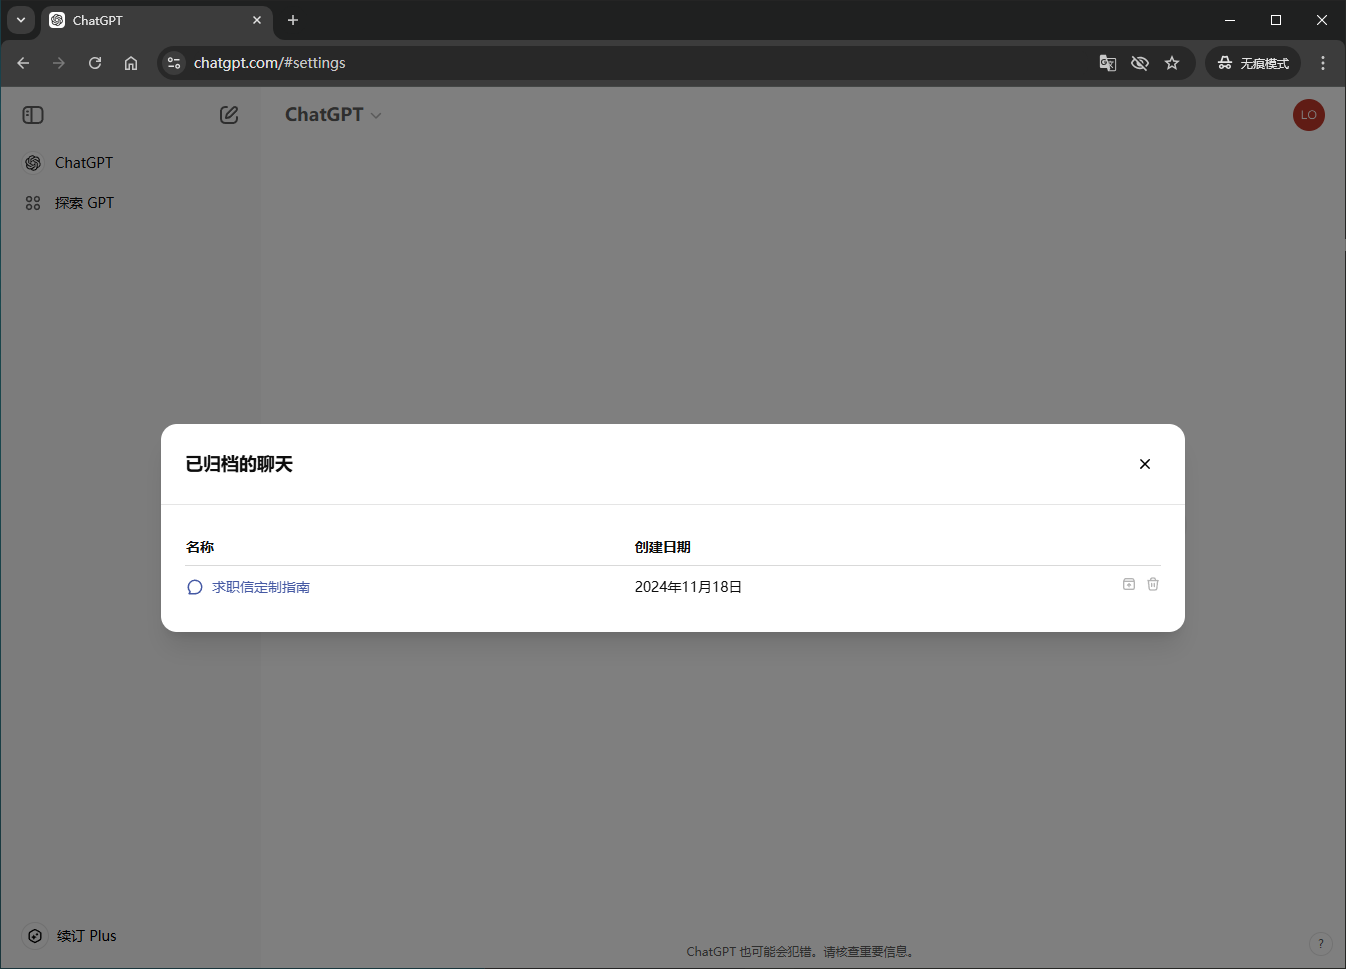The width and height of the screenshot is (1346, 969).
Task: Toggle the sidebar panel icon
Action: pos(33,115)
